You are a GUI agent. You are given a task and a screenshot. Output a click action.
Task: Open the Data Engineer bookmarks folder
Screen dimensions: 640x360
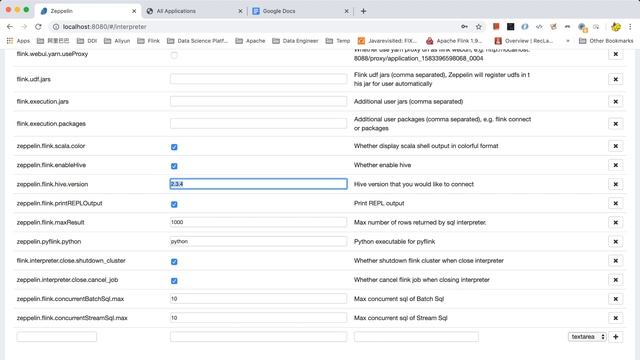click(295, 41)
